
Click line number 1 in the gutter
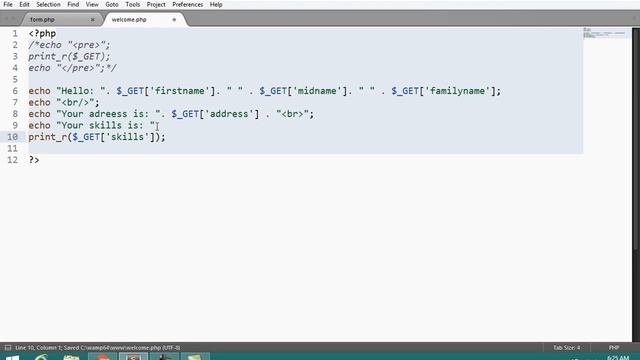(15, 33)
